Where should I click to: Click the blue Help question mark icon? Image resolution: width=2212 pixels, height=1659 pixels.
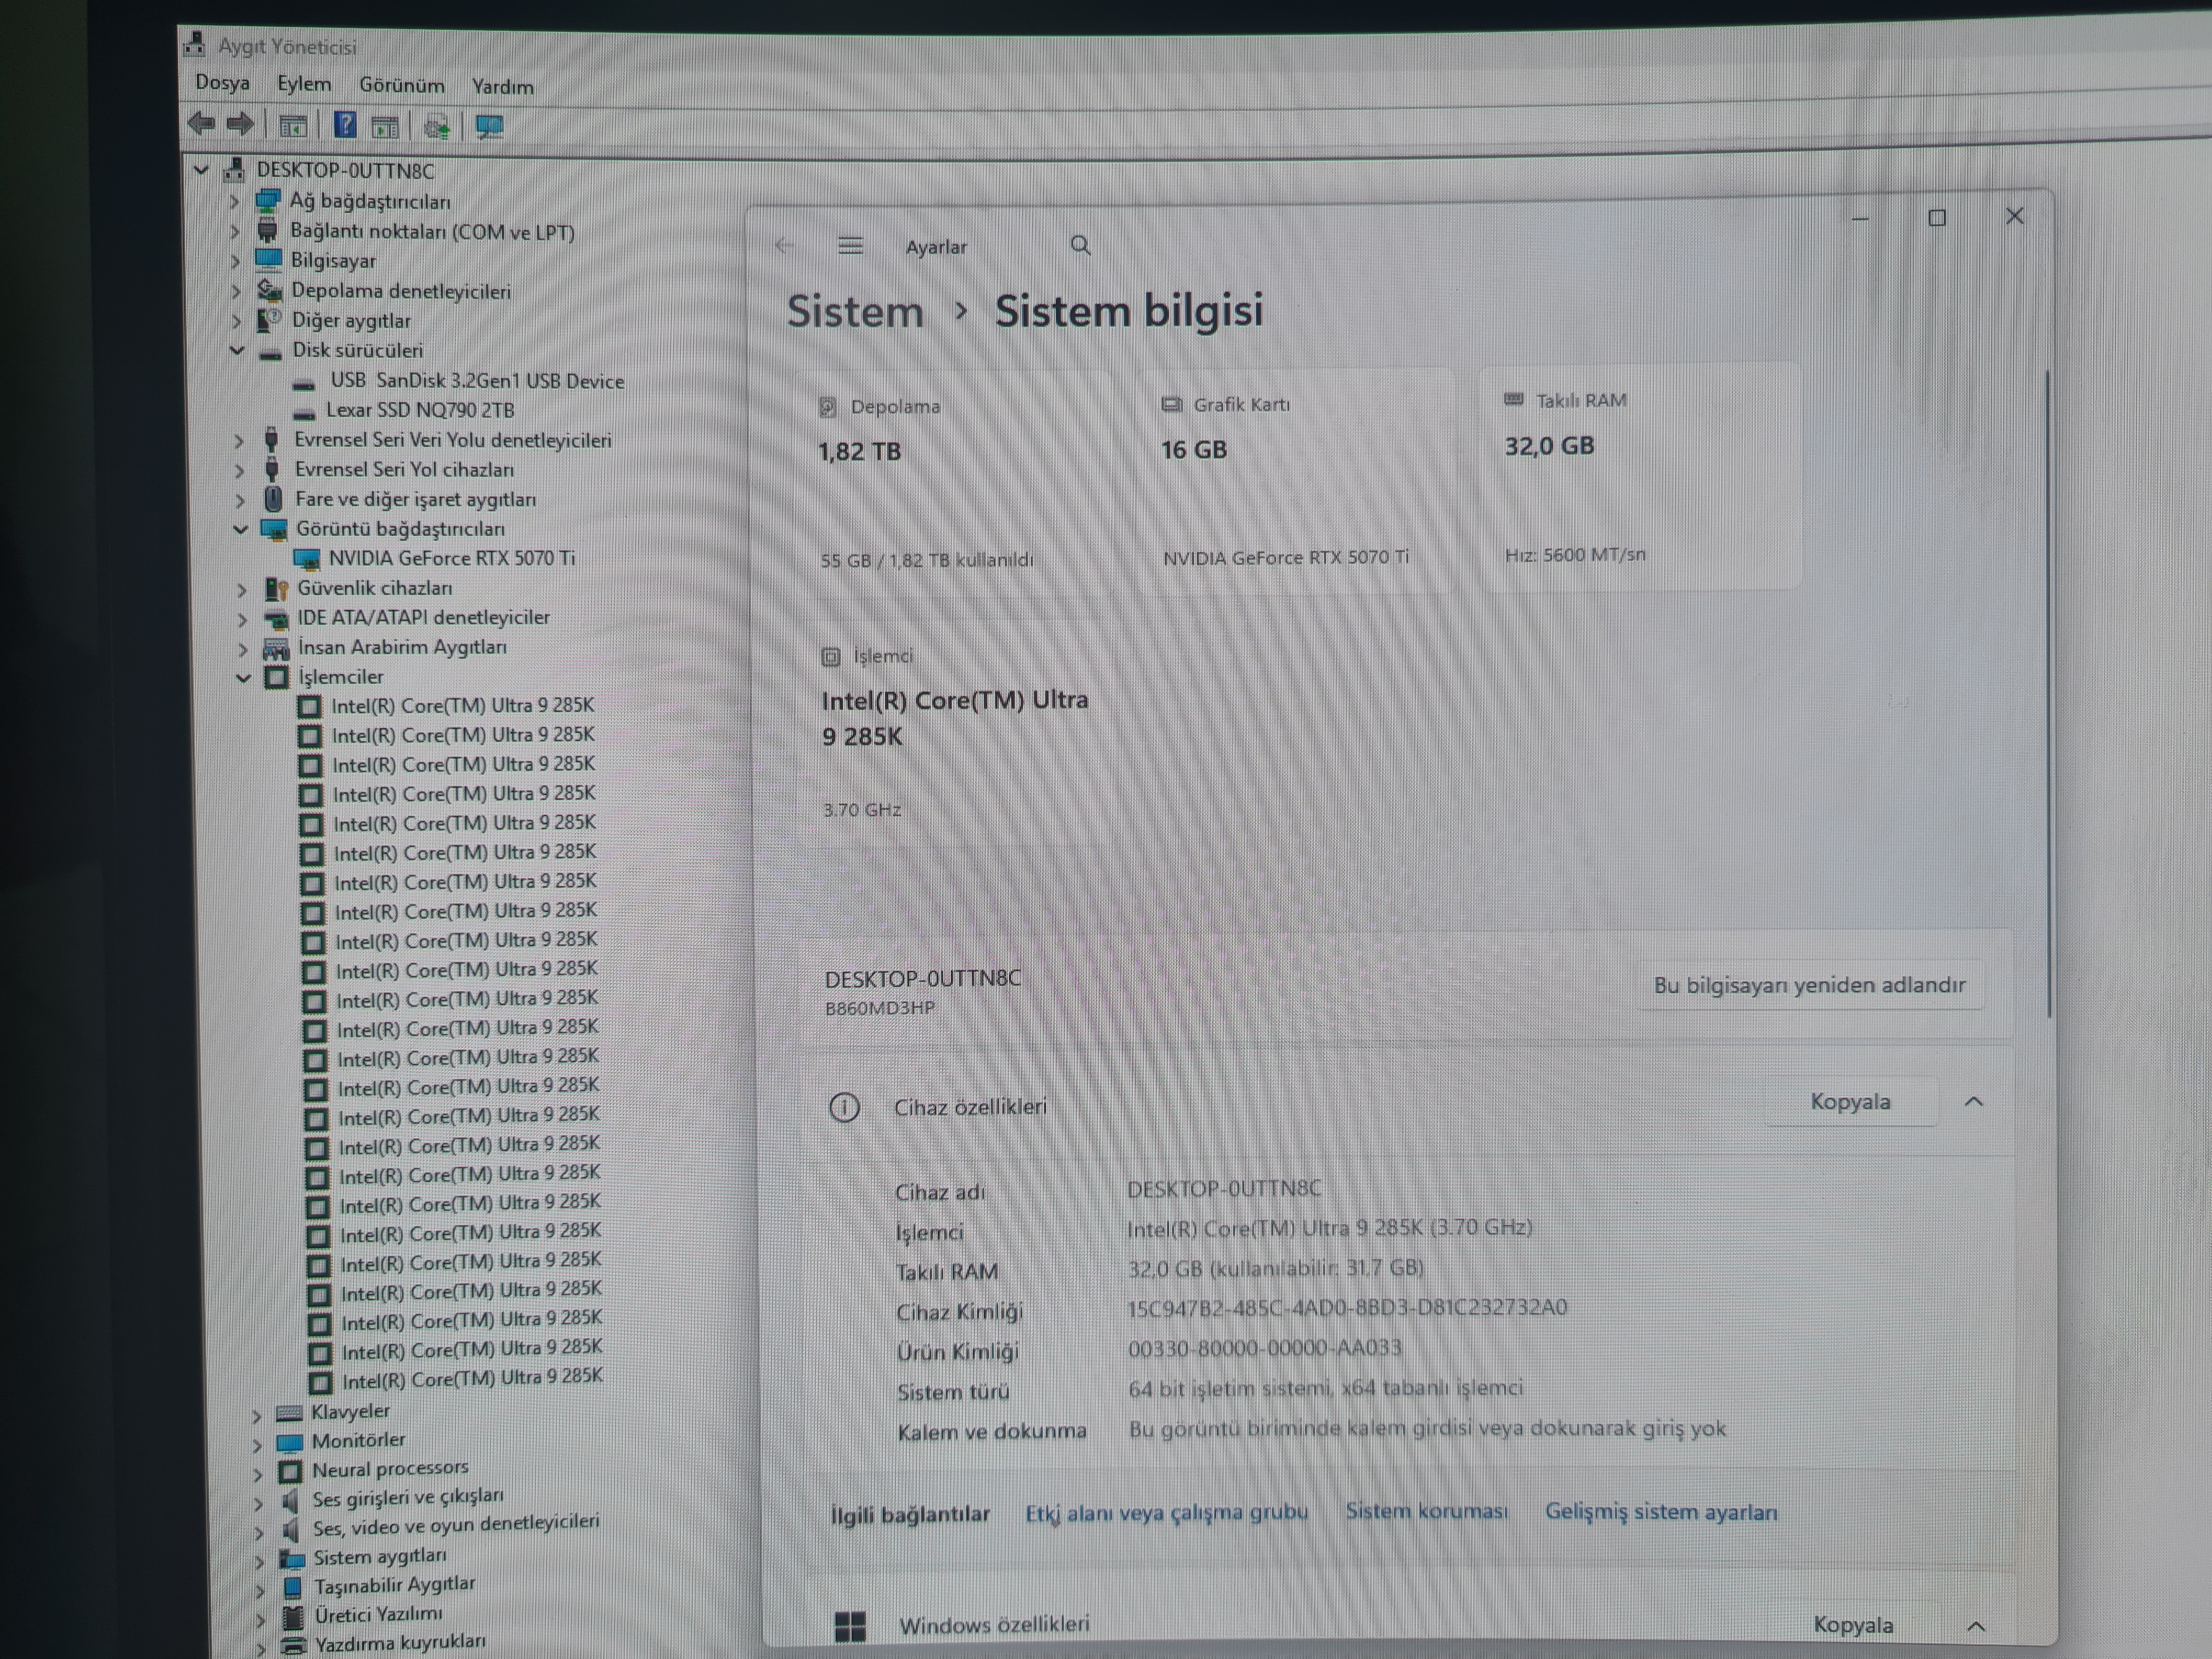coord(345,125)
